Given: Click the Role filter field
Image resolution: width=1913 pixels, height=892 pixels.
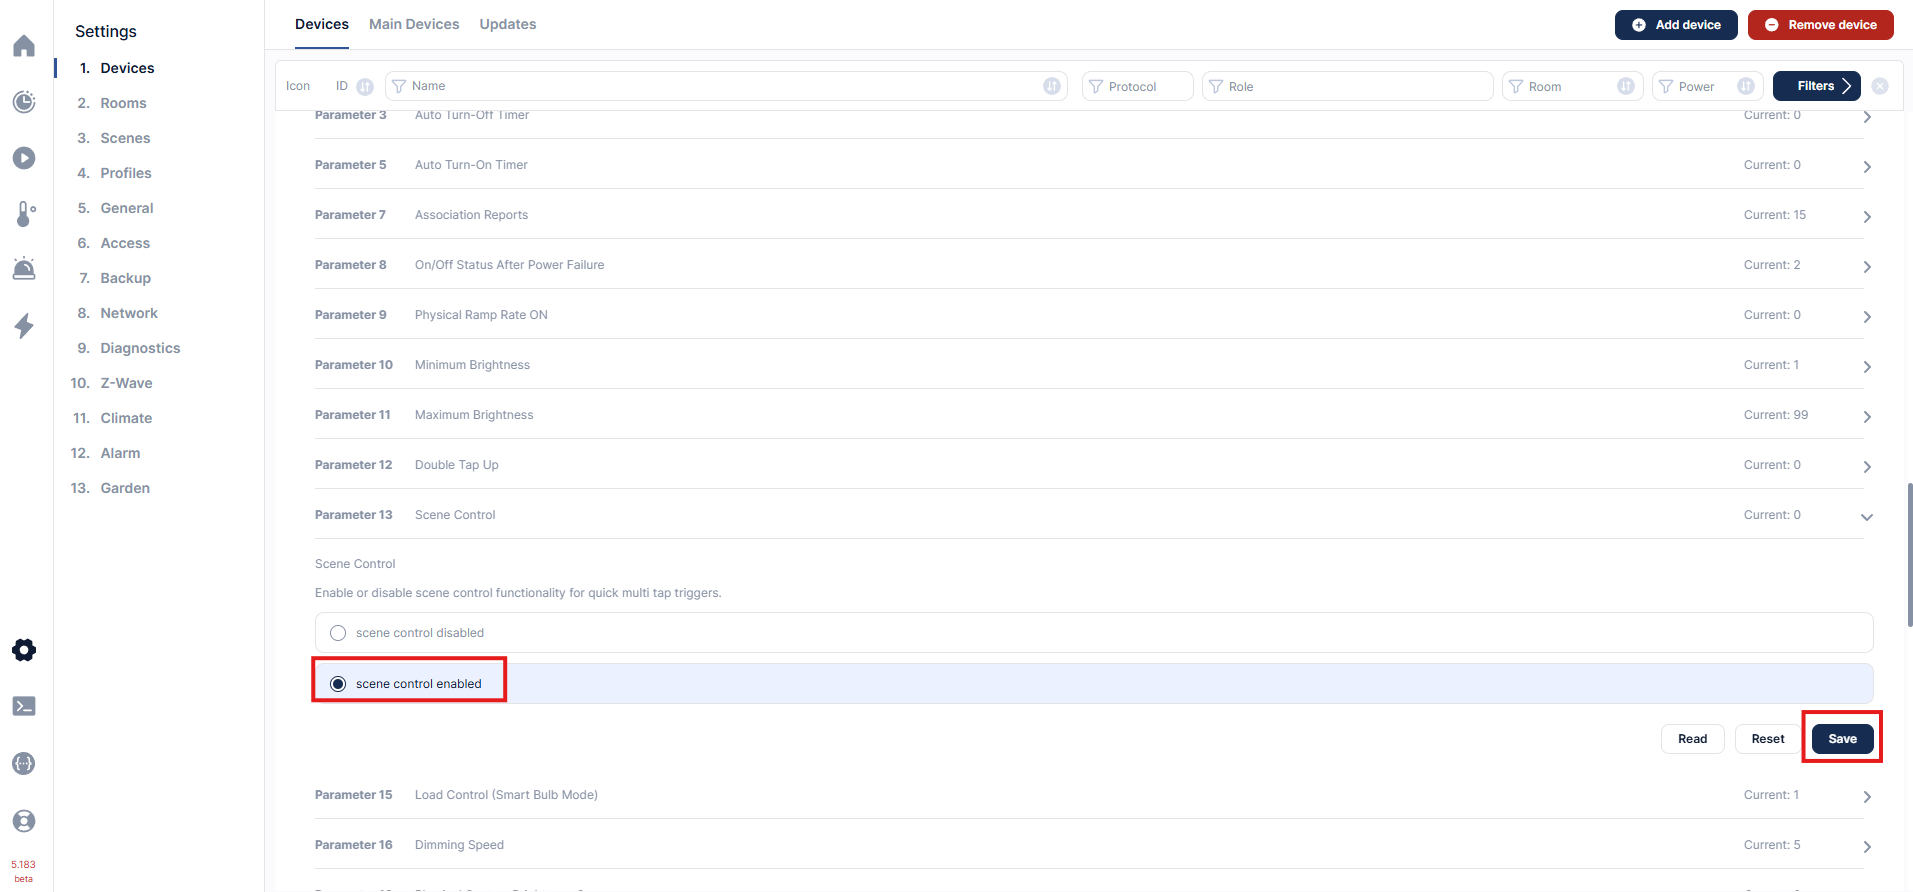Looking at the screenshot, I should 1348,86.
